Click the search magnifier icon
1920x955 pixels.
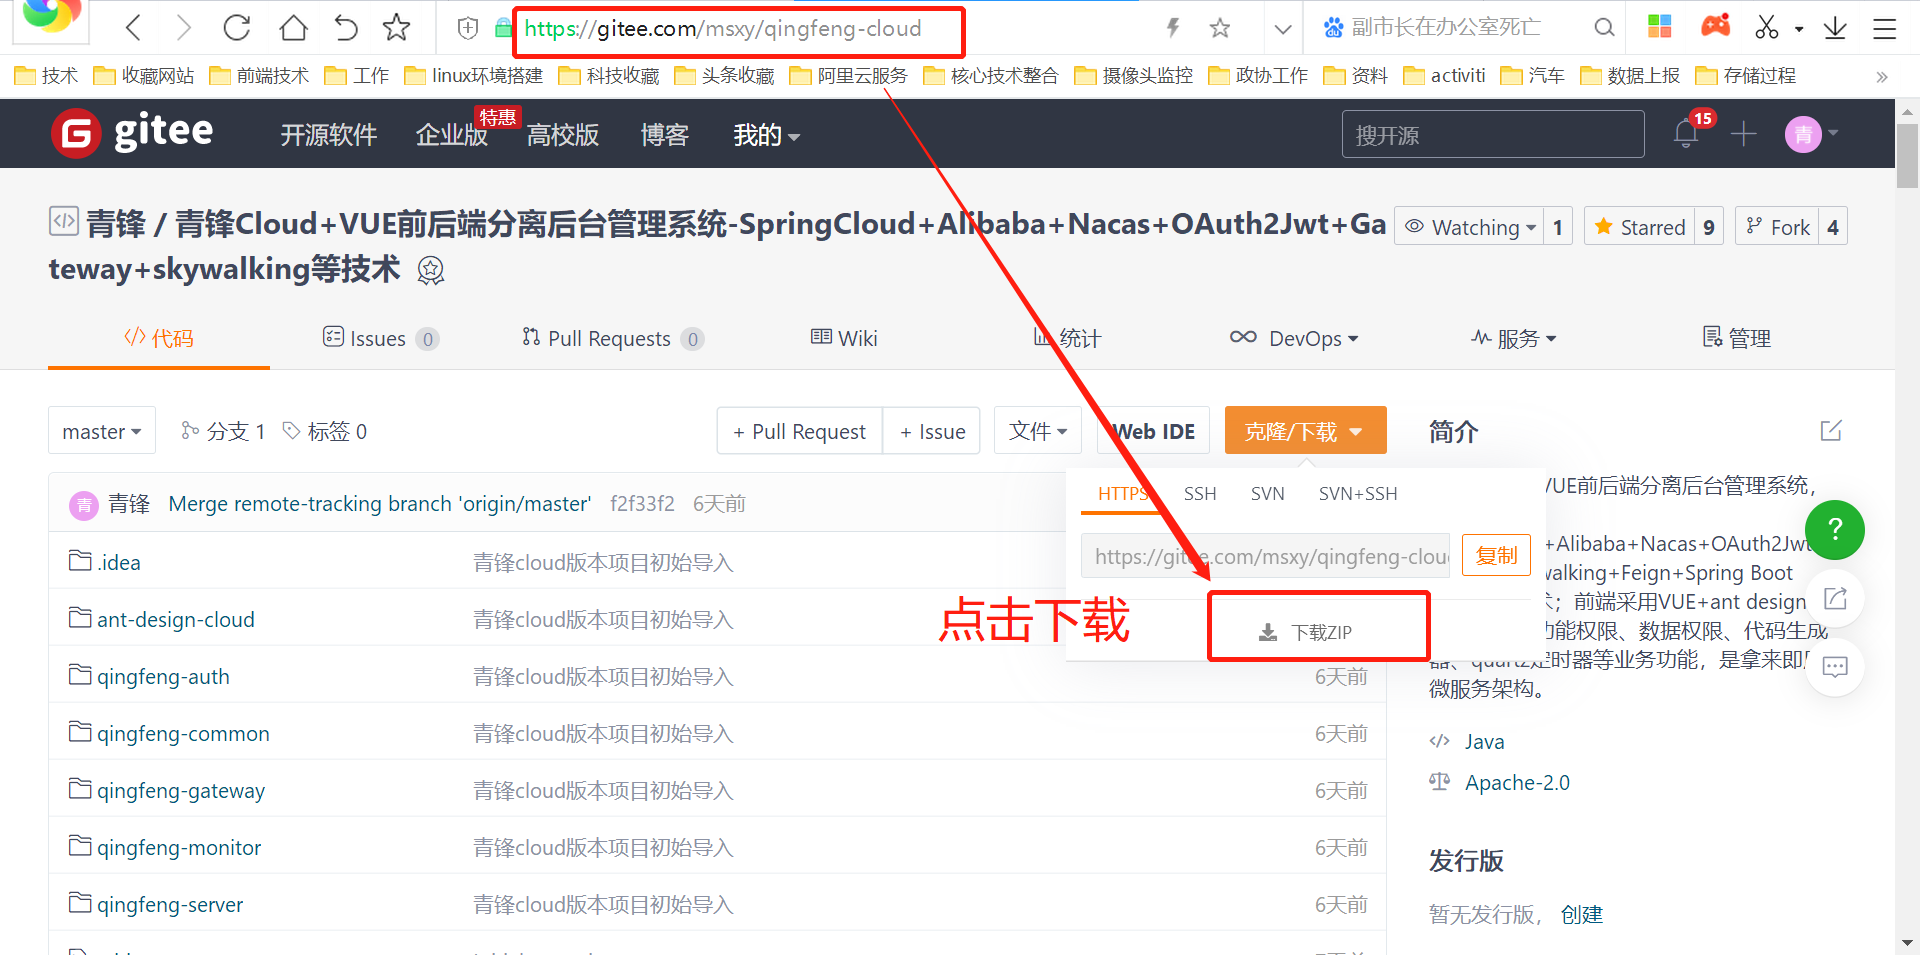pos(1604,28)
